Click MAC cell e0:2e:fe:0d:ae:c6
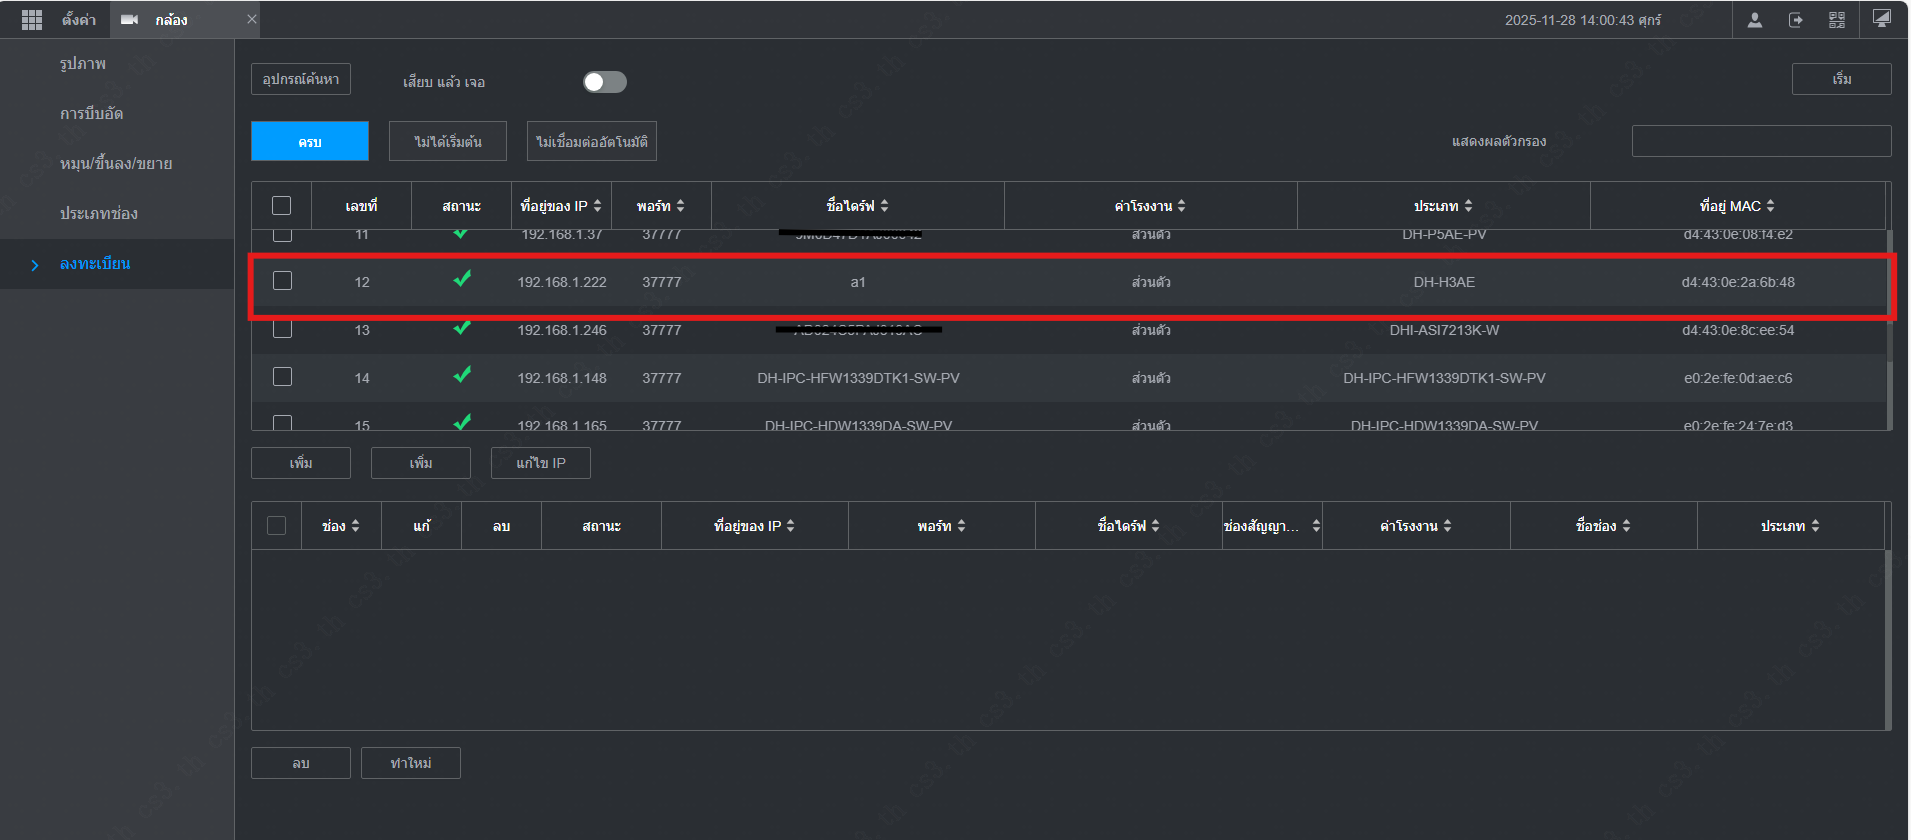 pos(1738,378)
